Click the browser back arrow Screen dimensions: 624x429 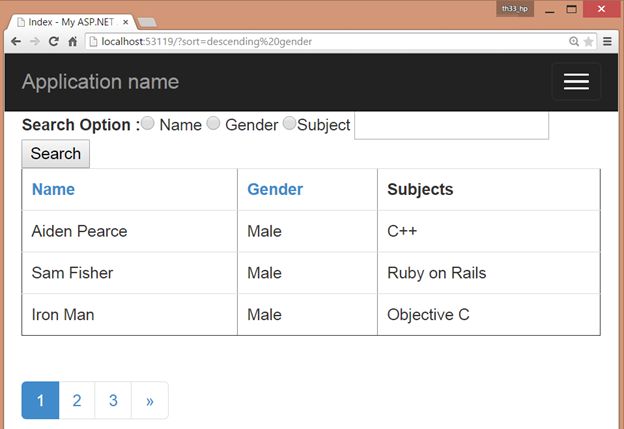pyautogui.click(x=16, y=41)
